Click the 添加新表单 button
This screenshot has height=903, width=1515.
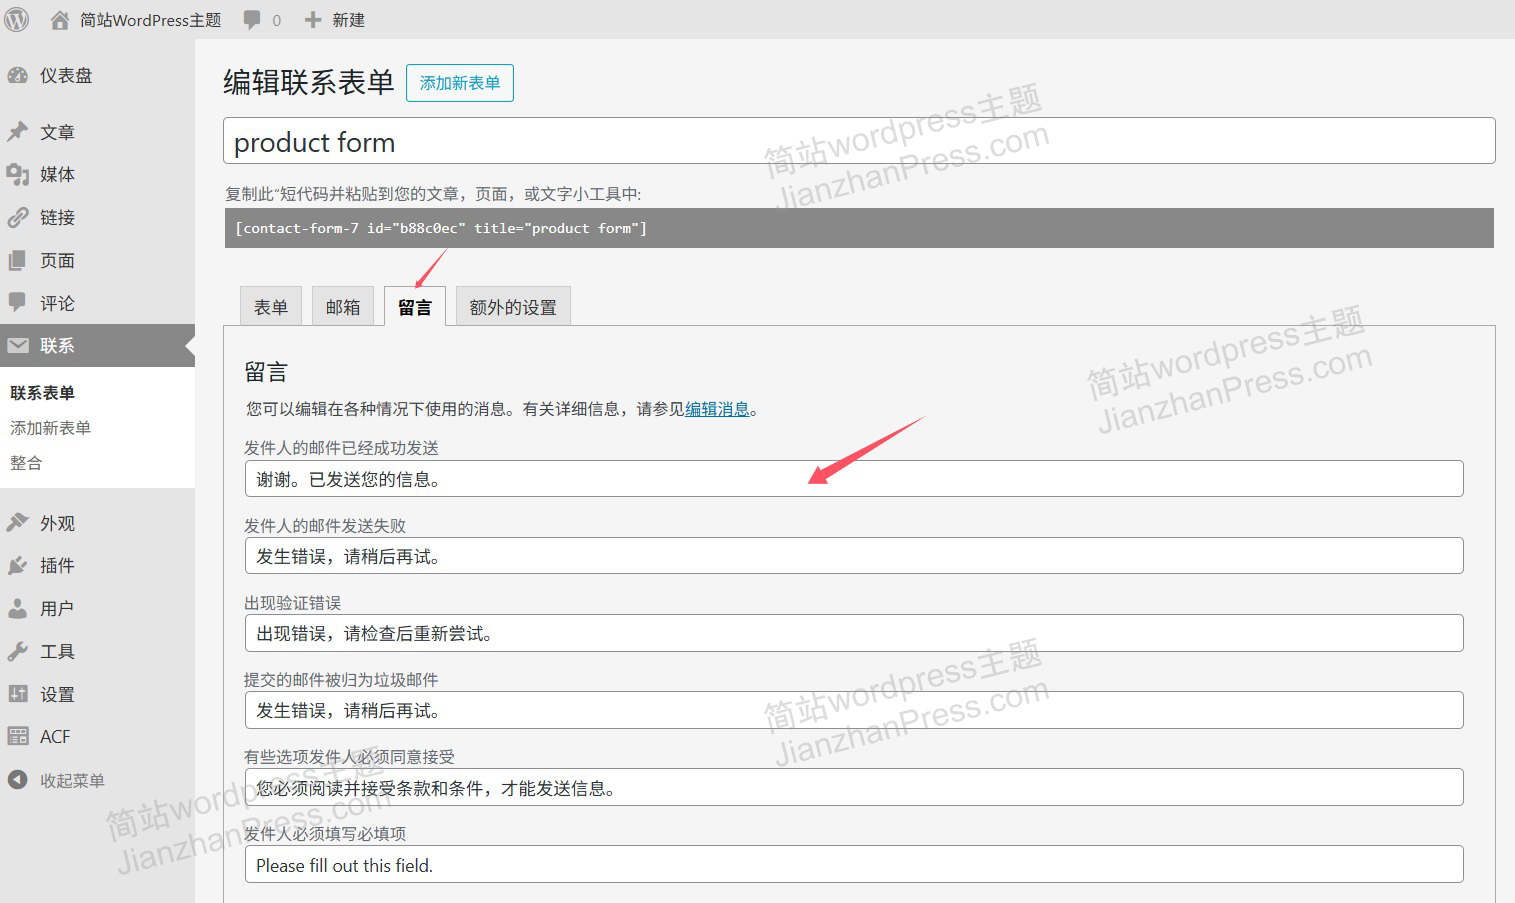[x=459, y=83]
